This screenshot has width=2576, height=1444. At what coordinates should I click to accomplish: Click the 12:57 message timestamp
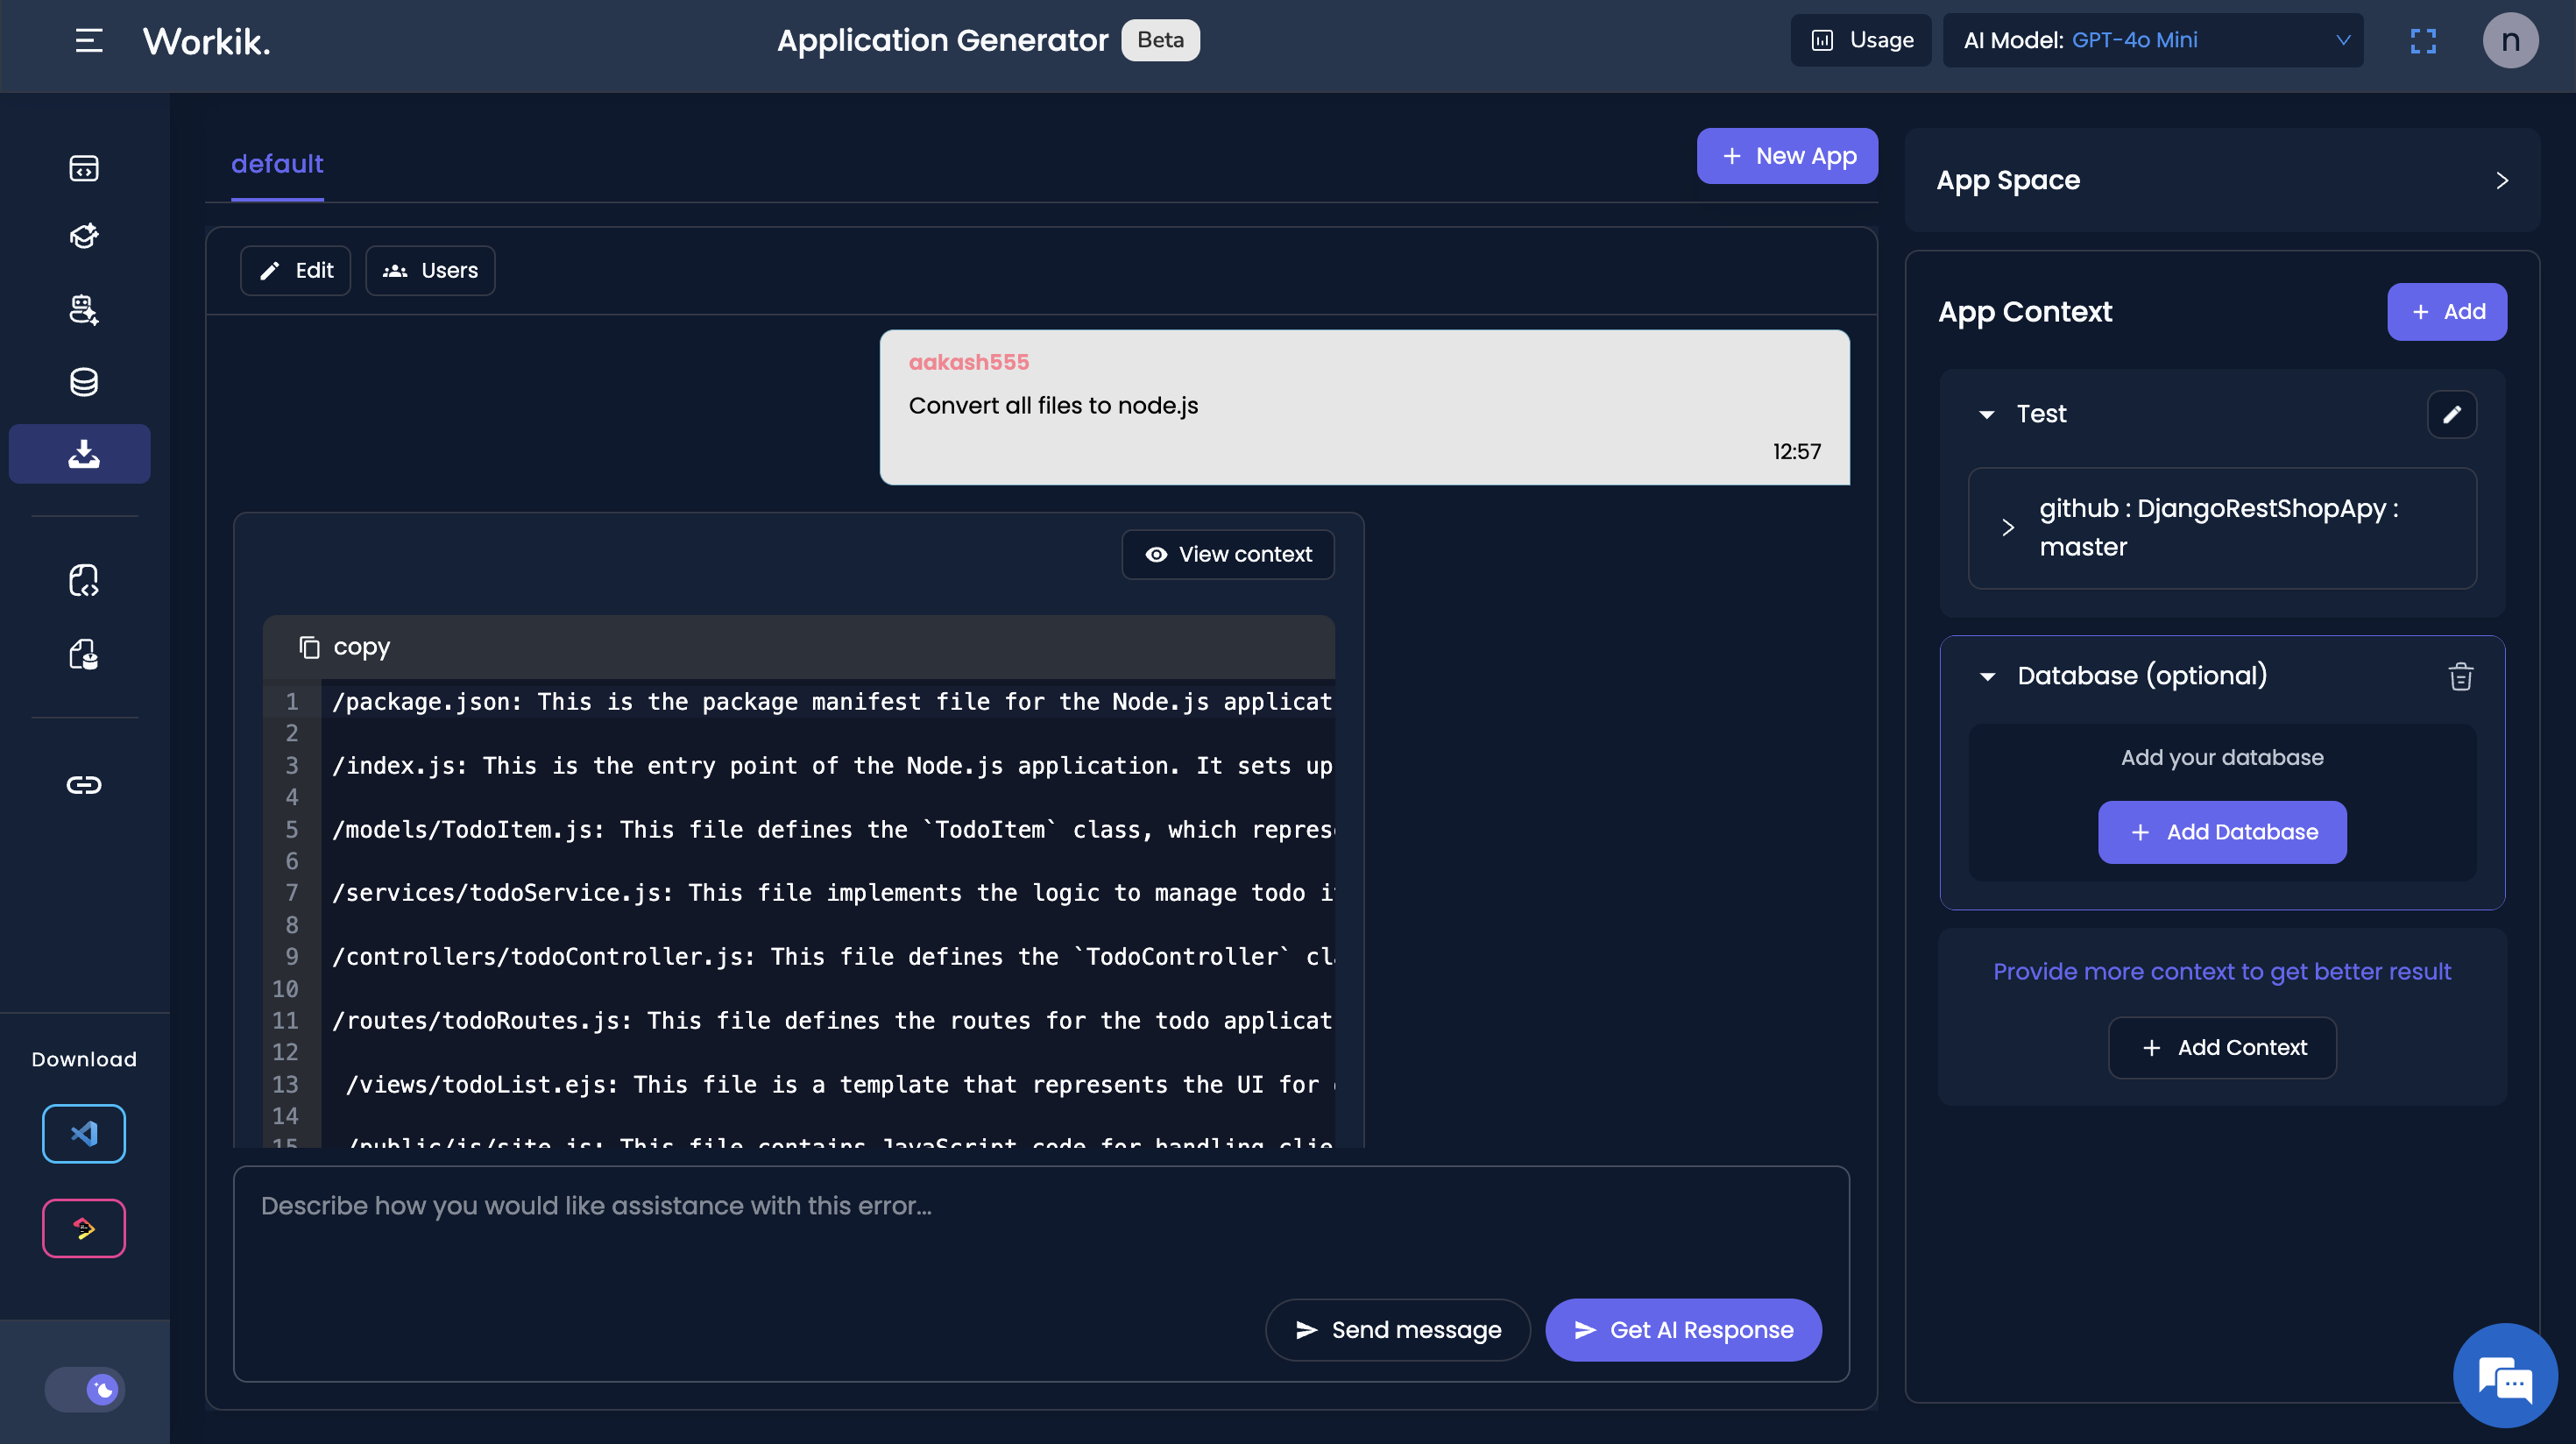[x=1796, y=452]
